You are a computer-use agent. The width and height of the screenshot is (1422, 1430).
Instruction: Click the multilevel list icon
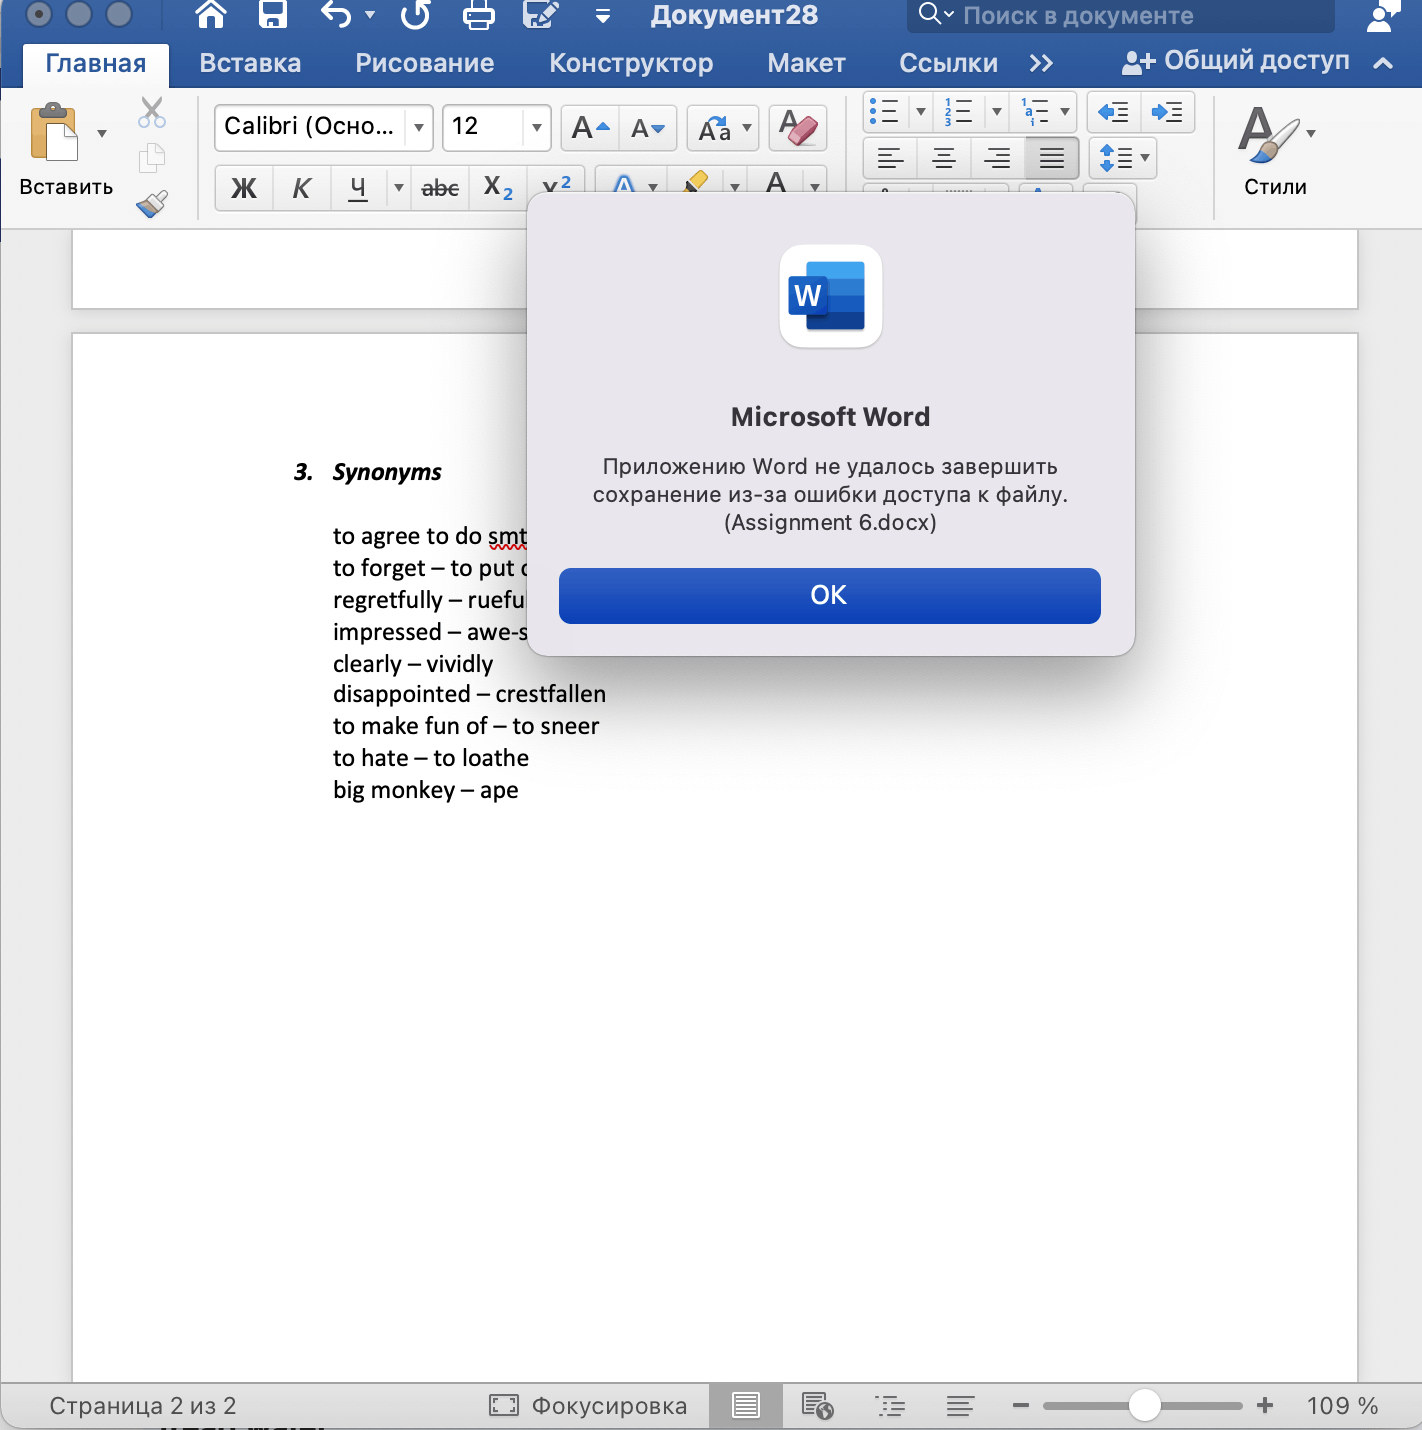[x=1036, y=112]
